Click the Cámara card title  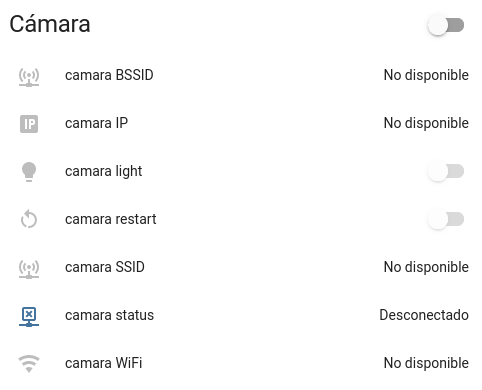tap(50, 24)
